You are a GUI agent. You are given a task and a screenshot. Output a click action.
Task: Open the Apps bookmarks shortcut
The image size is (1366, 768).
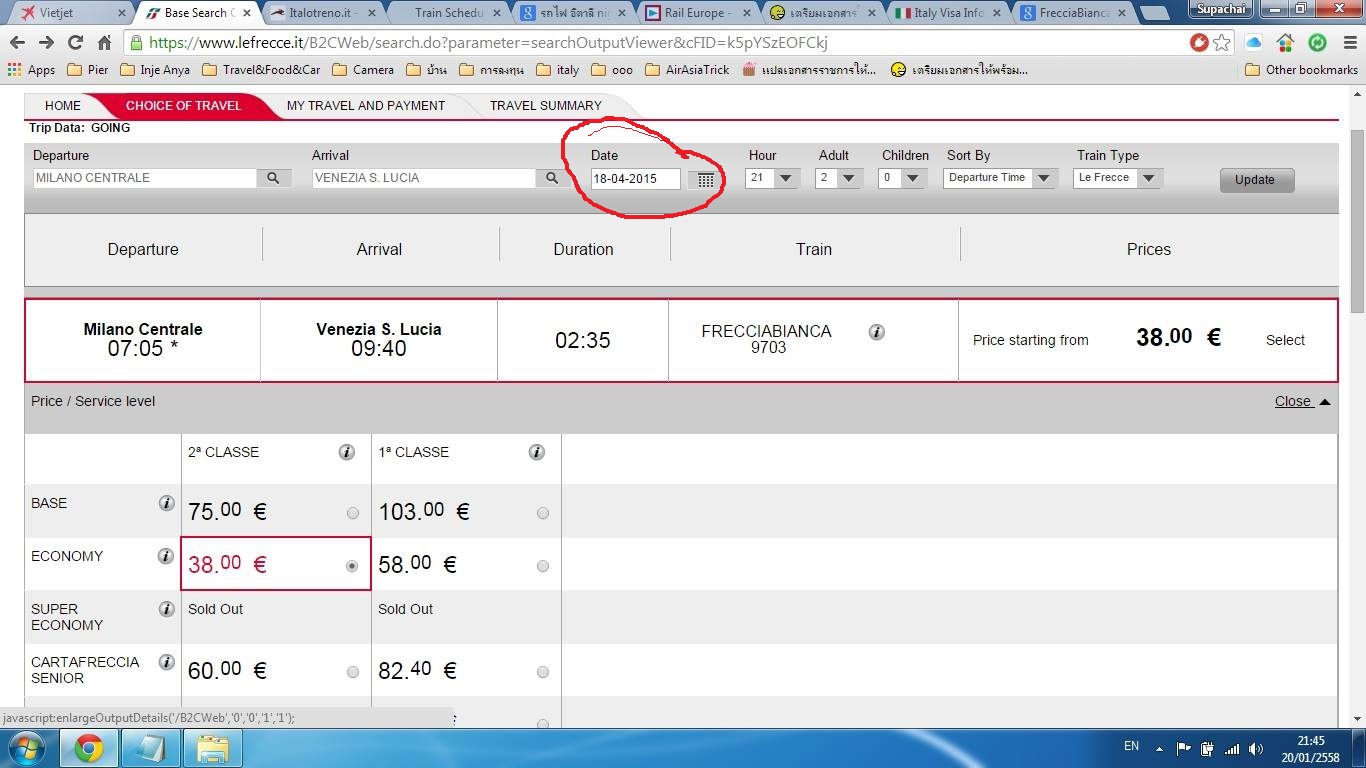pyautogui.click(x=31, y=70)
